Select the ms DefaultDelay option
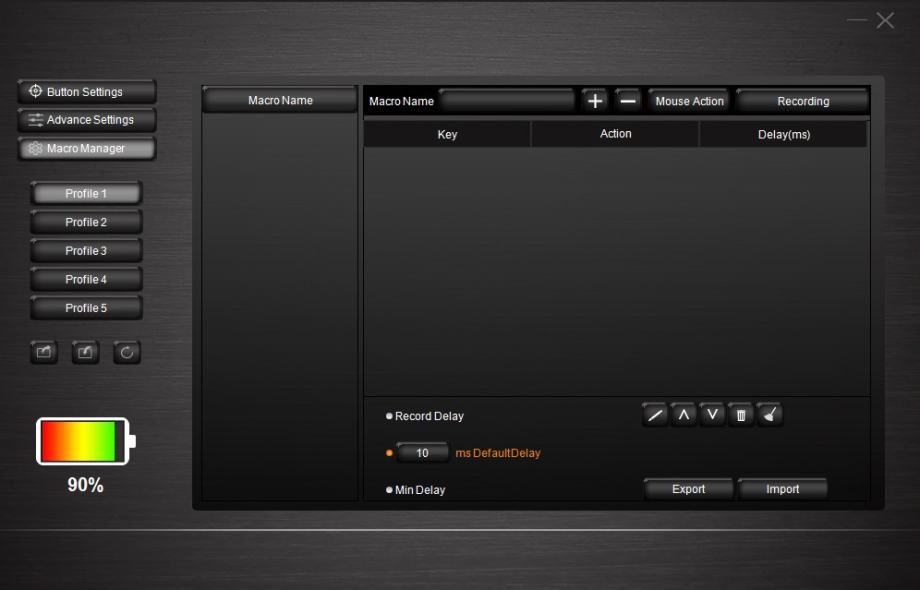This screenshot has width=920, height=590. (x=389, y=453)
